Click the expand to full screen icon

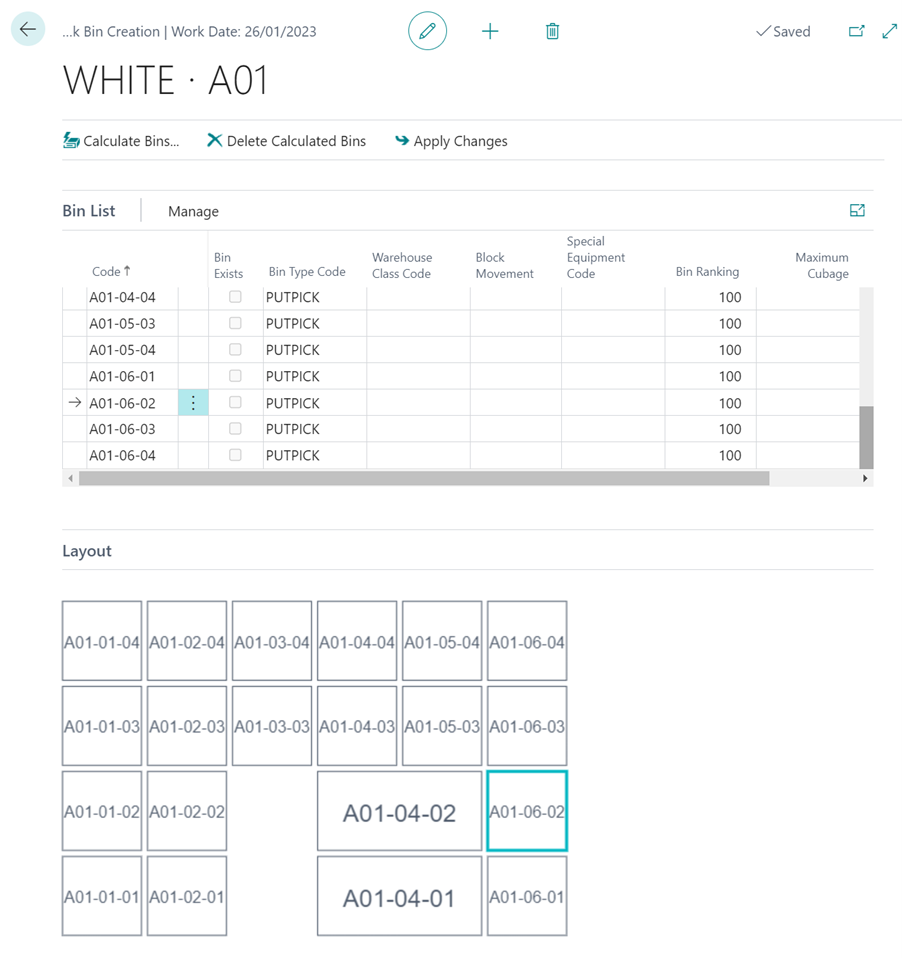click(x=889, y=32)
